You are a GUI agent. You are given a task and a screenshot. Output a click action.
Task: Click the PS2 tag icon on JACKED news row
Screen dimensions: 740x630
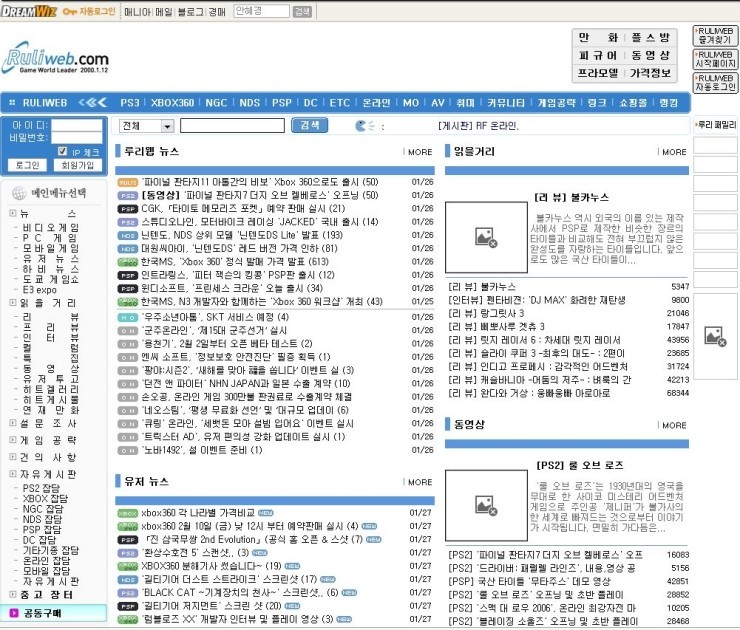127,222
